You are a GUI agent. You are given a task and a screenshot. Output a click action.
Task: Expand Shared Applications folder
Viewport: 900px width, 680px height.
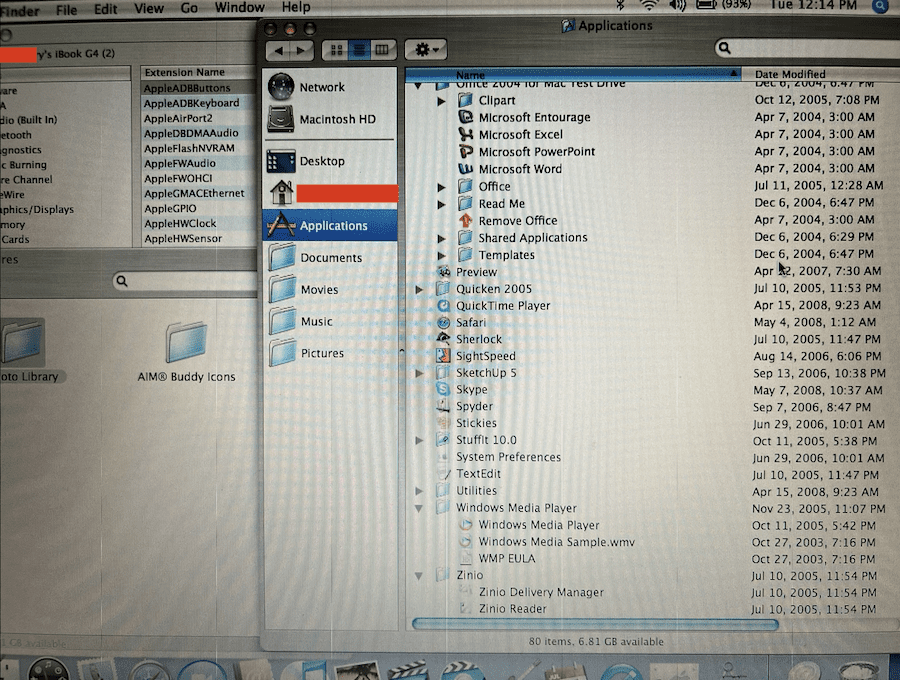441,239
